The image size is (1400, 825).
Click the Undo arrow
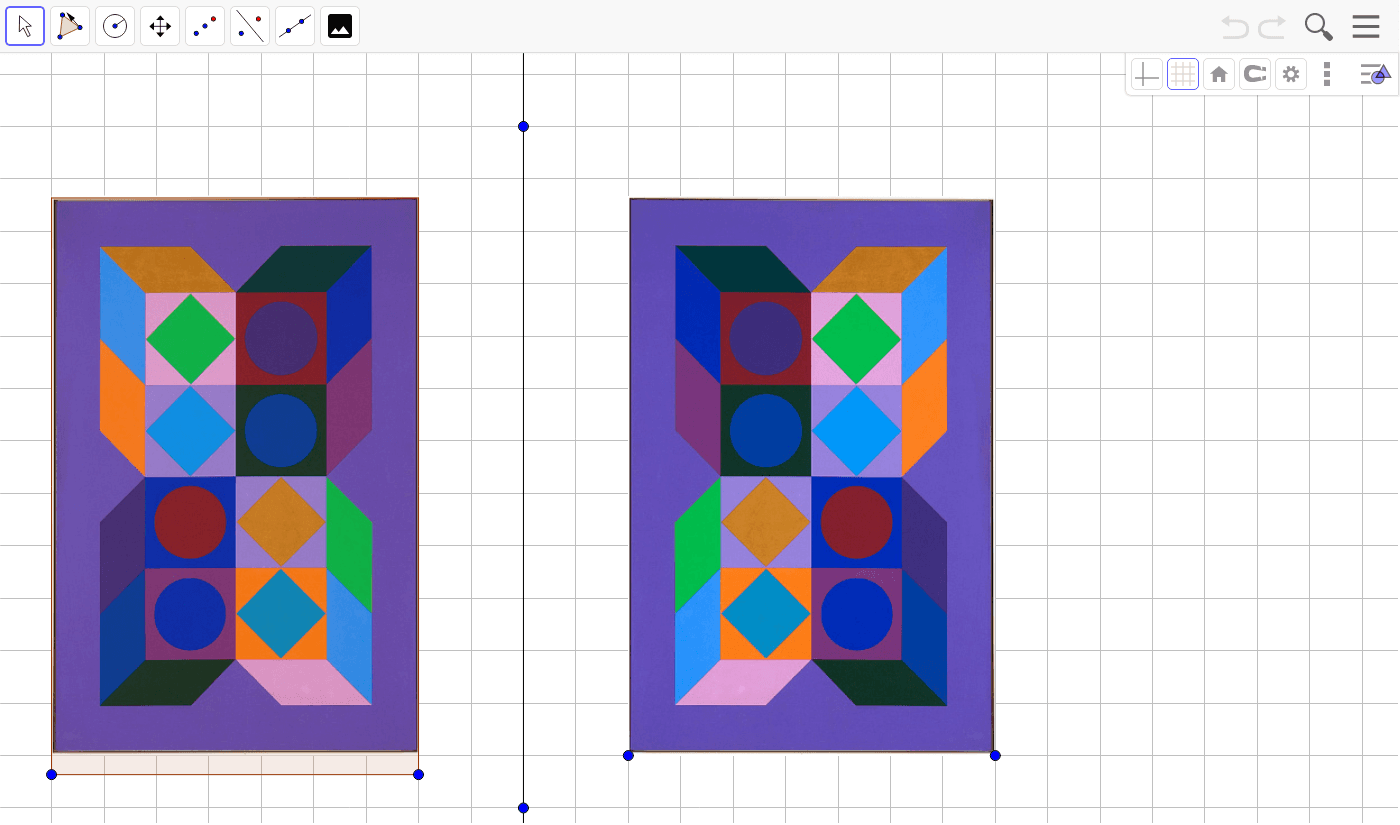[x=1235, y=27]
